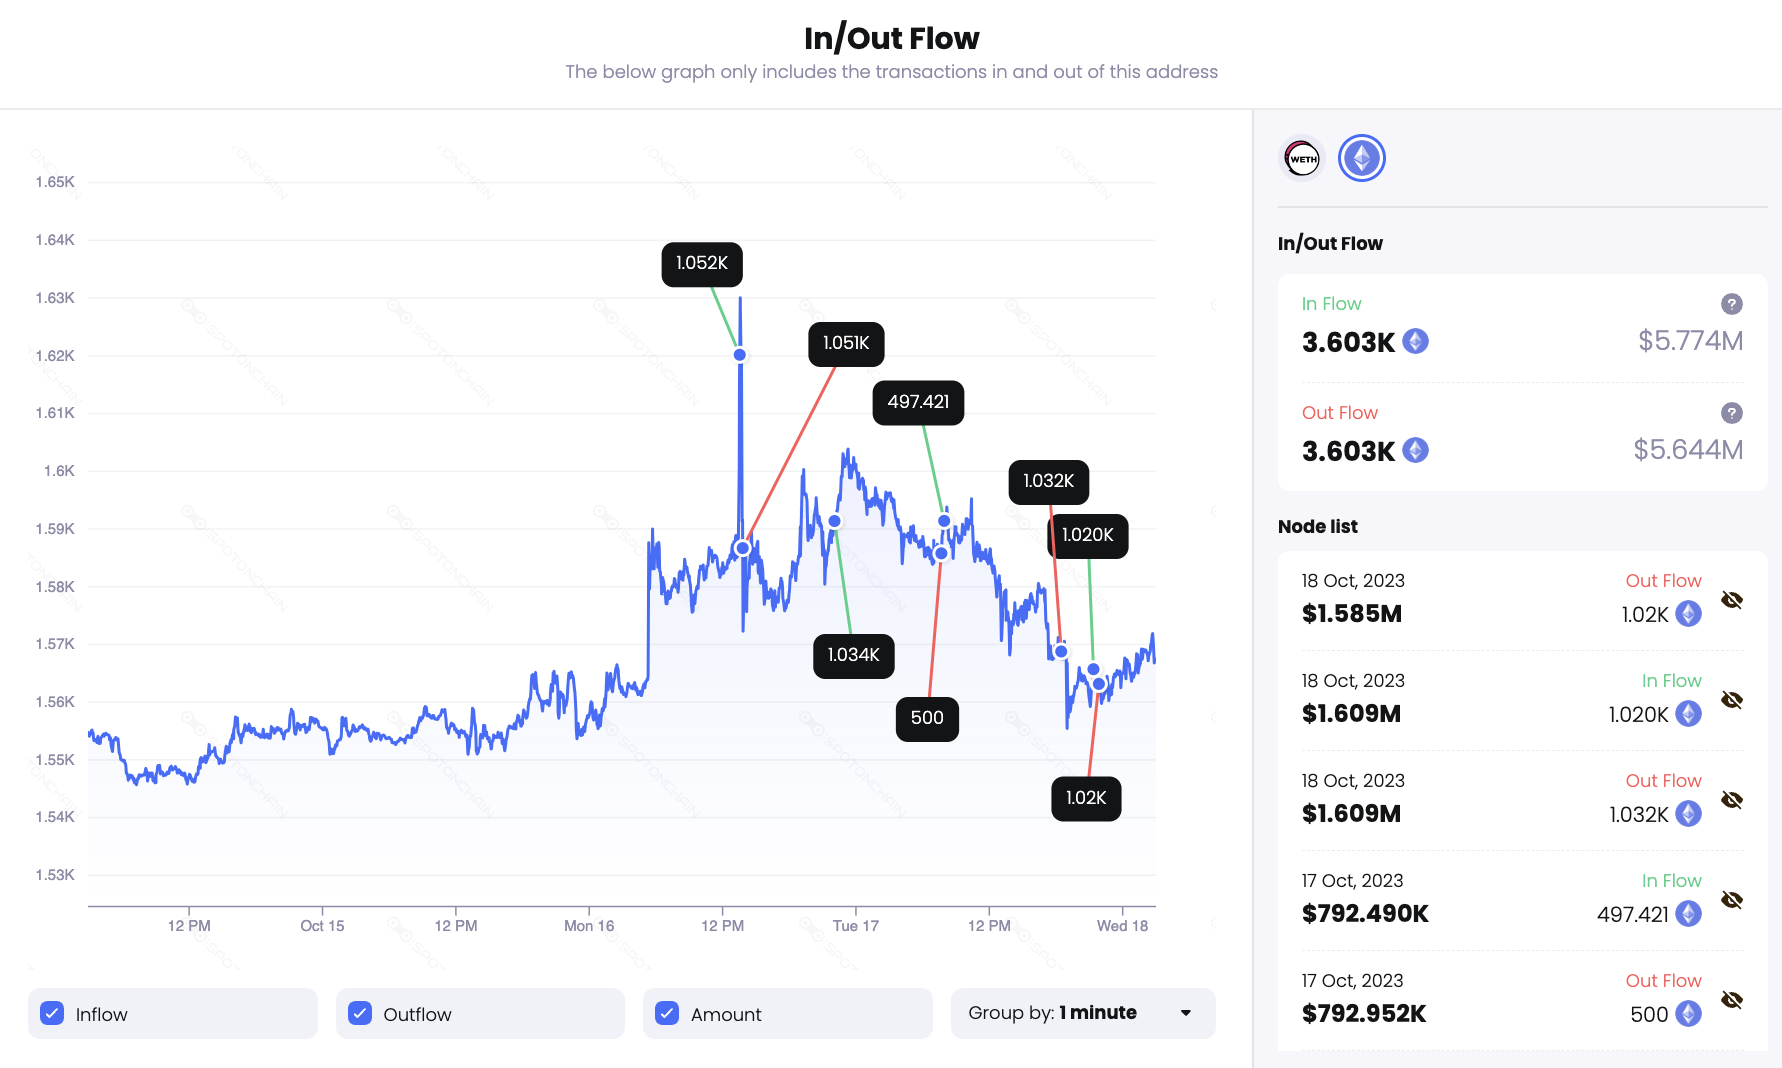Click the ETH icon next to the 497.421 entry
The height and width of the screenshot is (1068, 1782).
click(x=1688, y=913)
